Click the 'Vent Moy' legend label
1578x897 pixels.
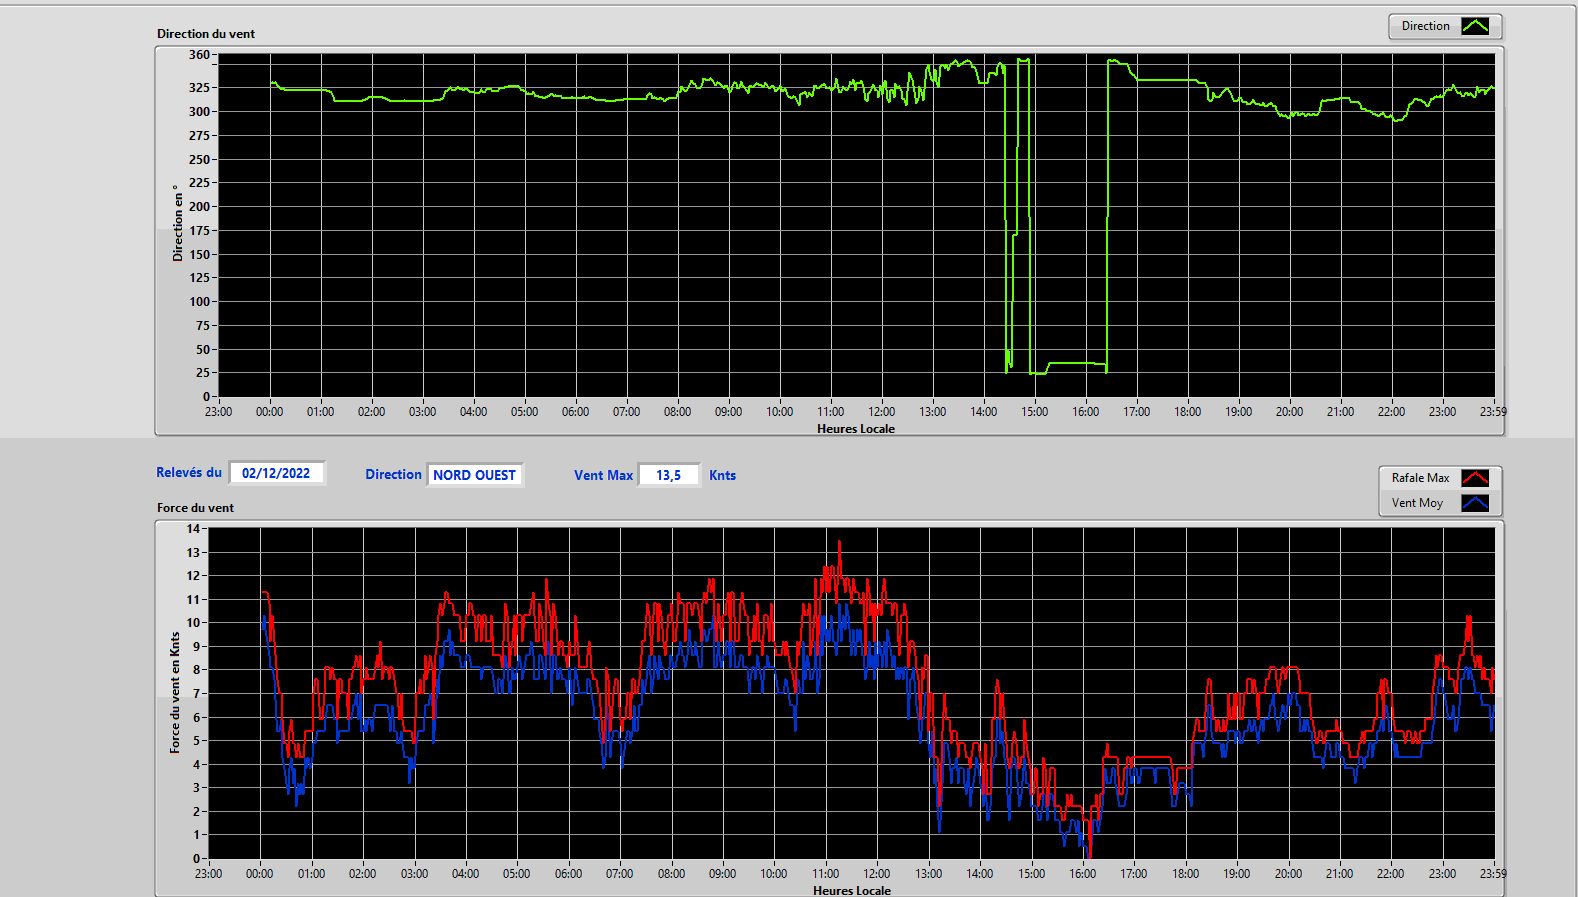(x=1417, y=503)
